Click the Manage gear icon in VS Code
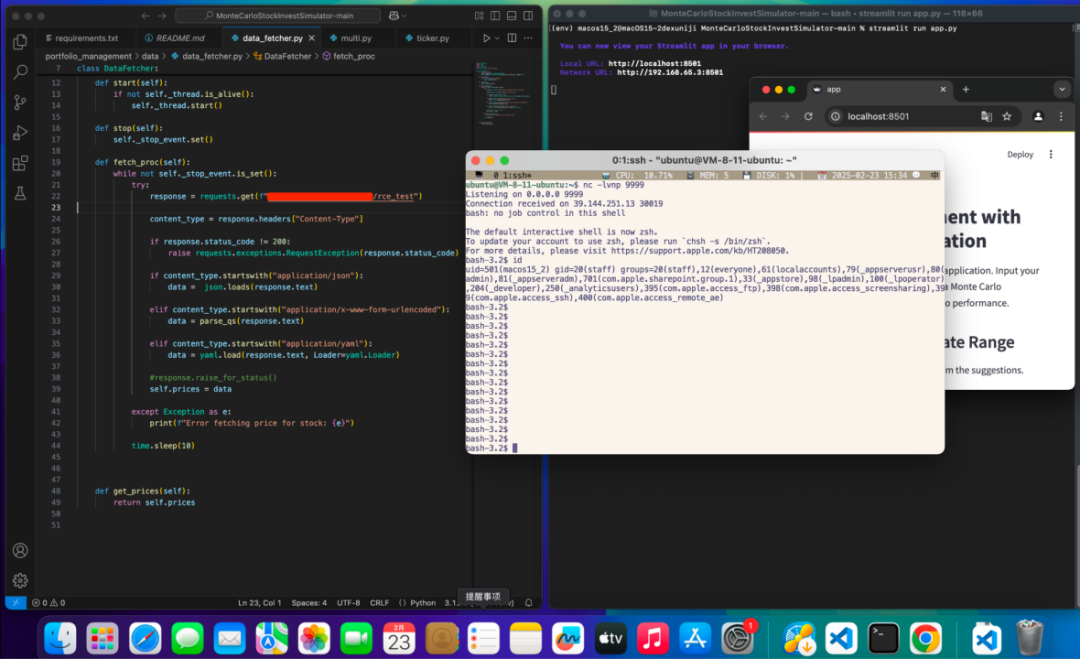The height and width of the screenshot is (659, 1080). 19,581
